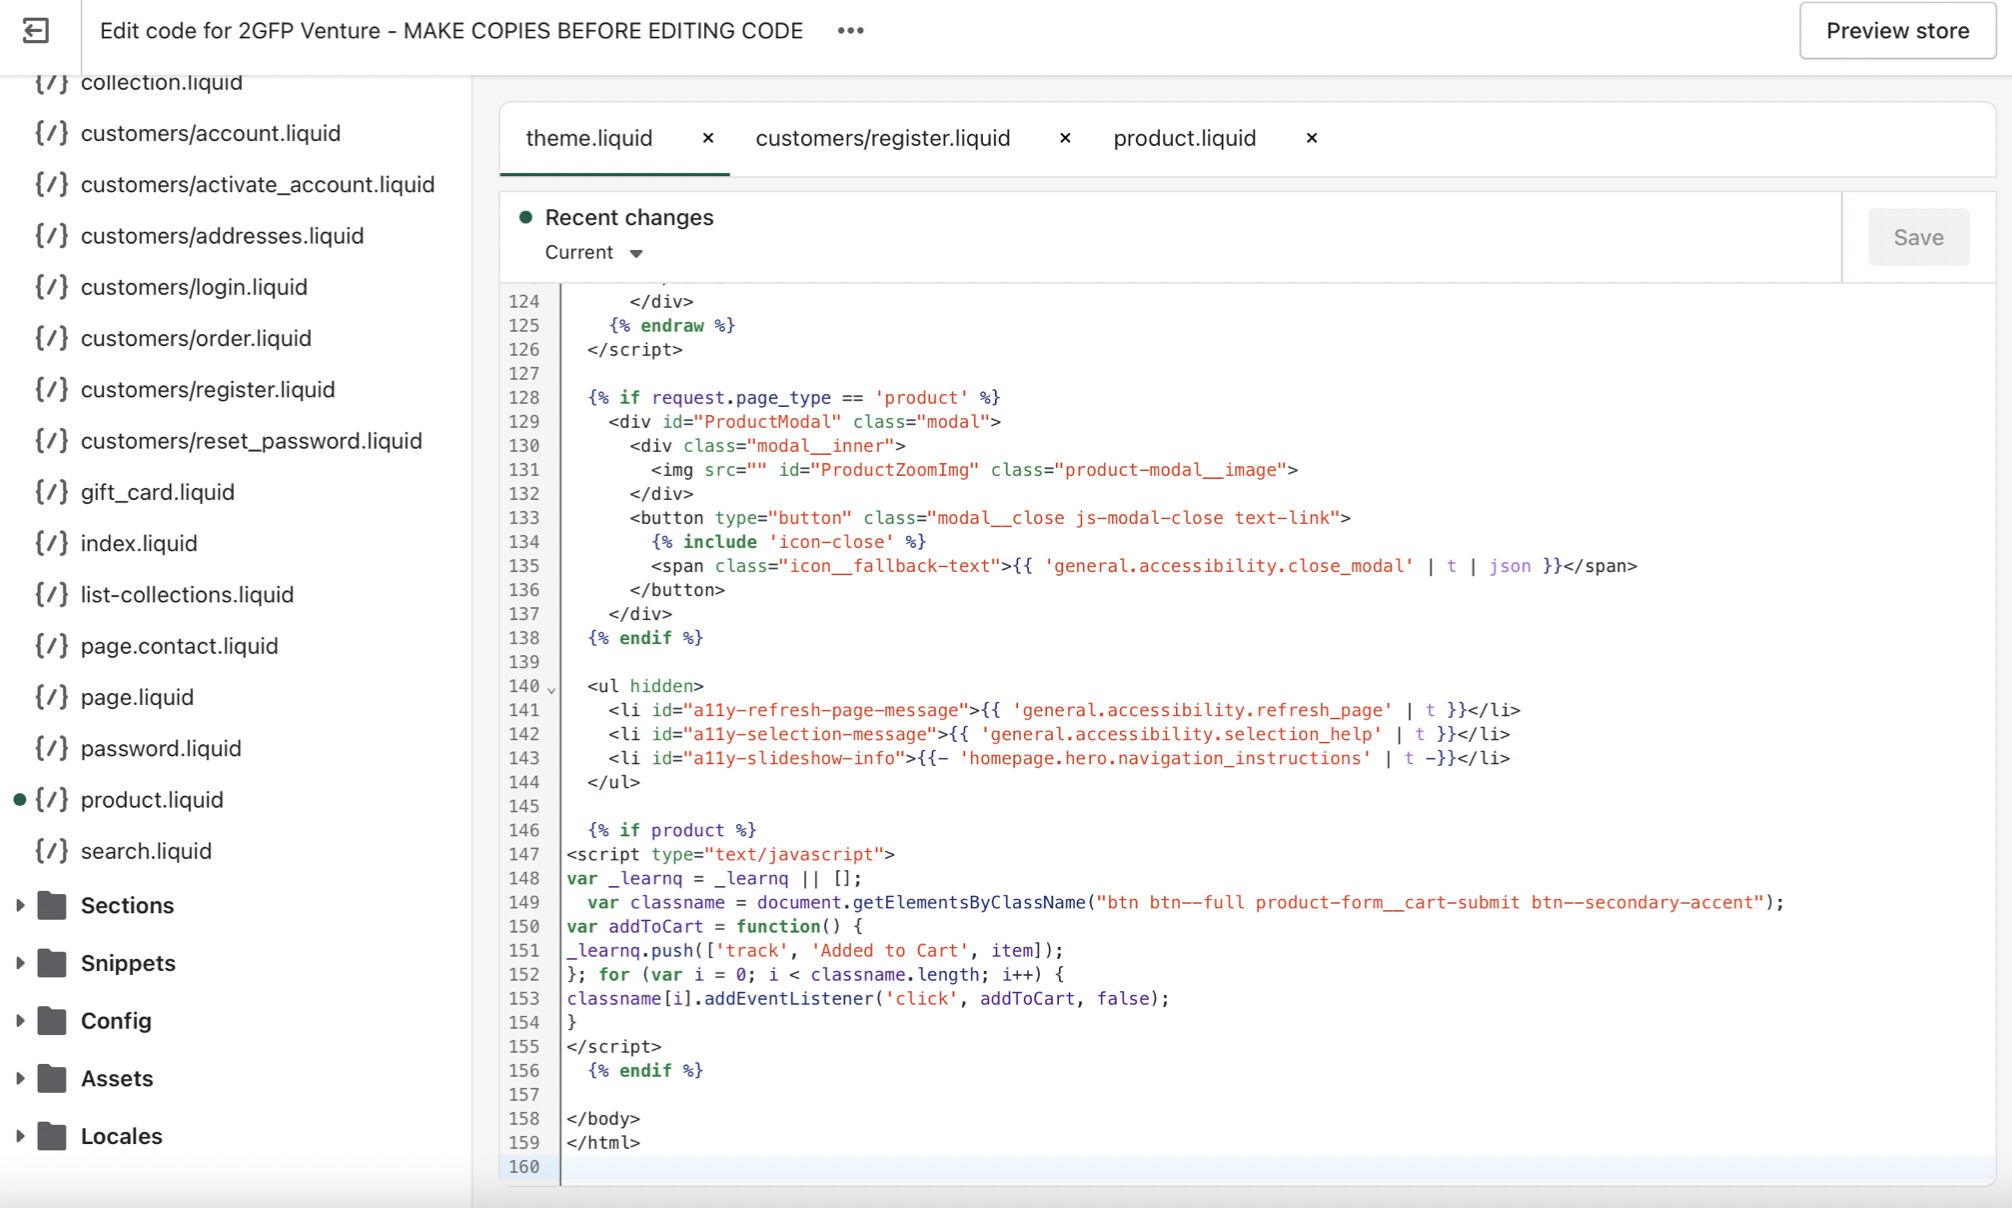Click the liquid file icon beside index.liquid

tap(52, 543)
